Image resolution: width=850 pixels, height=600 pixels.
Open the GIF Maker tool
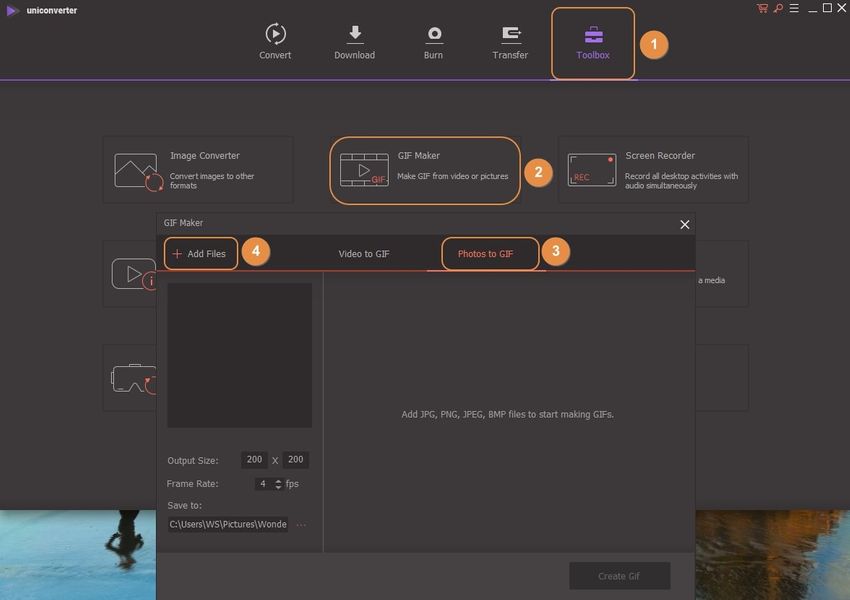point(425,170)
